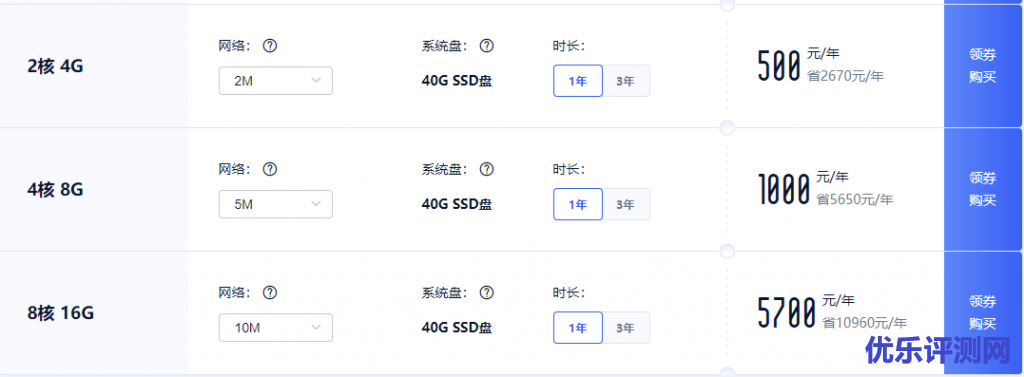
Task: Choose 3年 duration for 8核 16G plan
Action: [626, 328]
